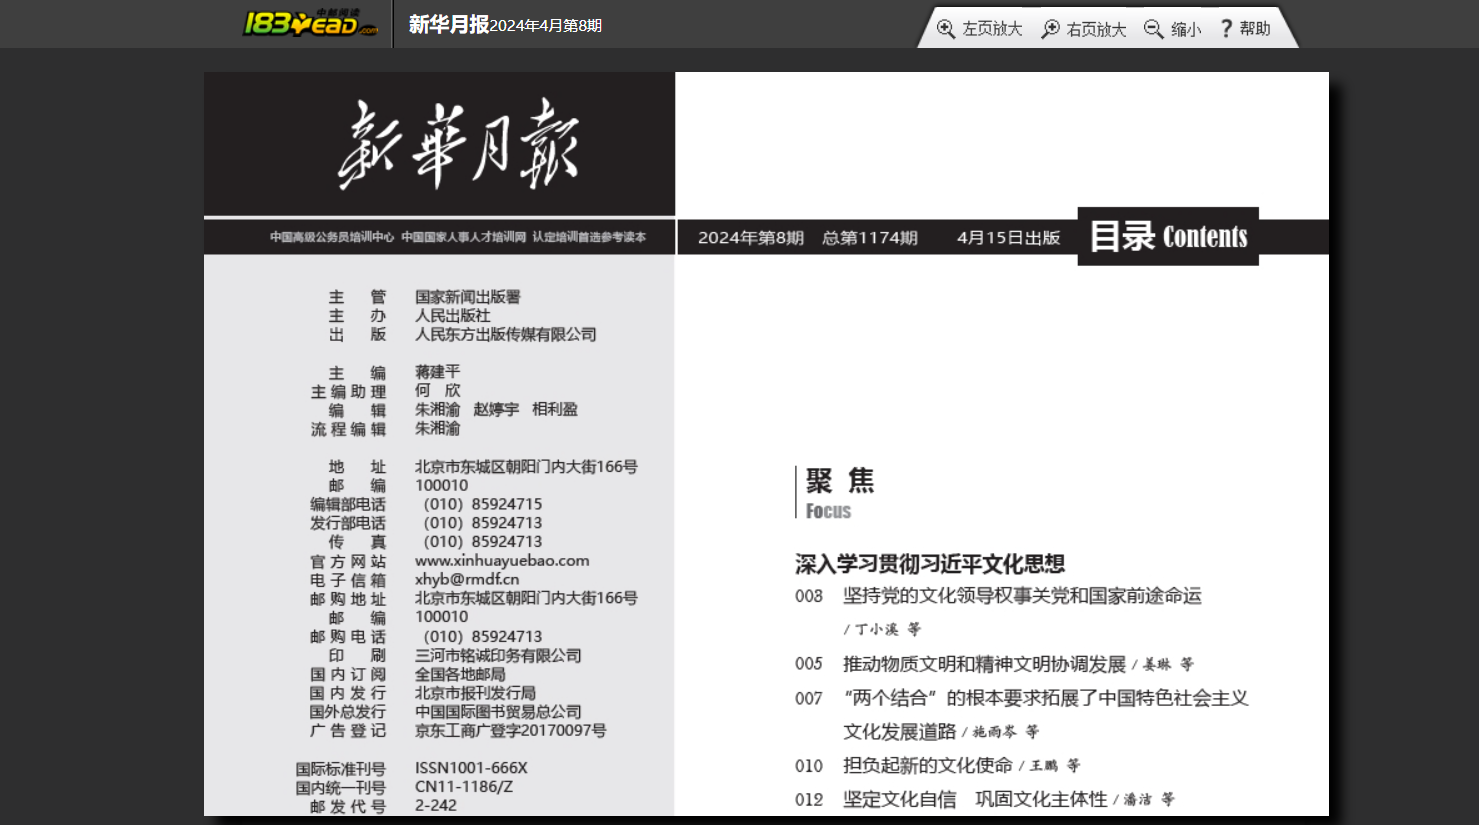Click the CN11-1186/Z serial number
This screenshot has width=1479, height=825.
(464, 787)
